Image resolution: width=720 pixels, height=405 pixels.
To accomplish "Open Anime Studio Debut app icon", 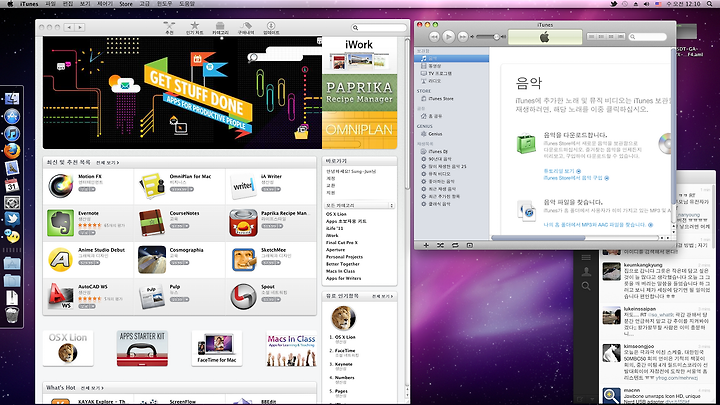I will [60, 259].
